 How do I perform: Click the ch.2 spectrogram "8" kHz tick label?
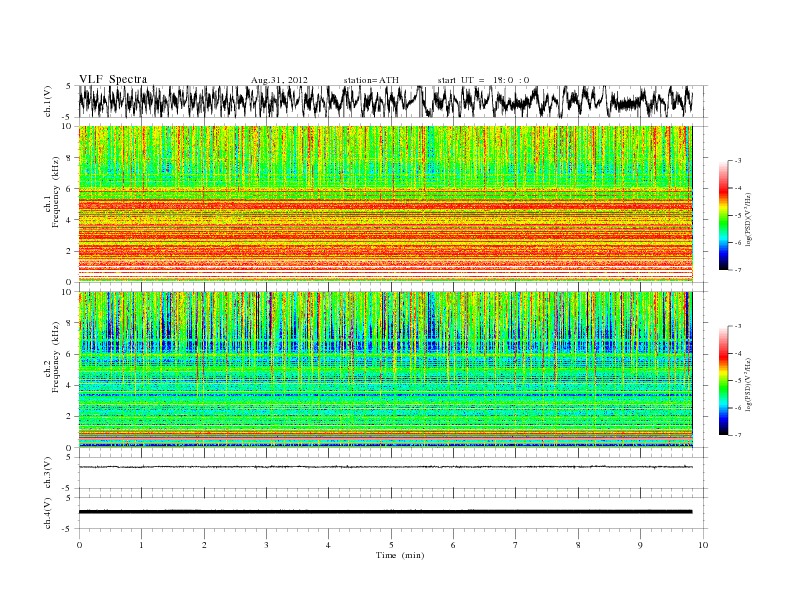[69, 323]
